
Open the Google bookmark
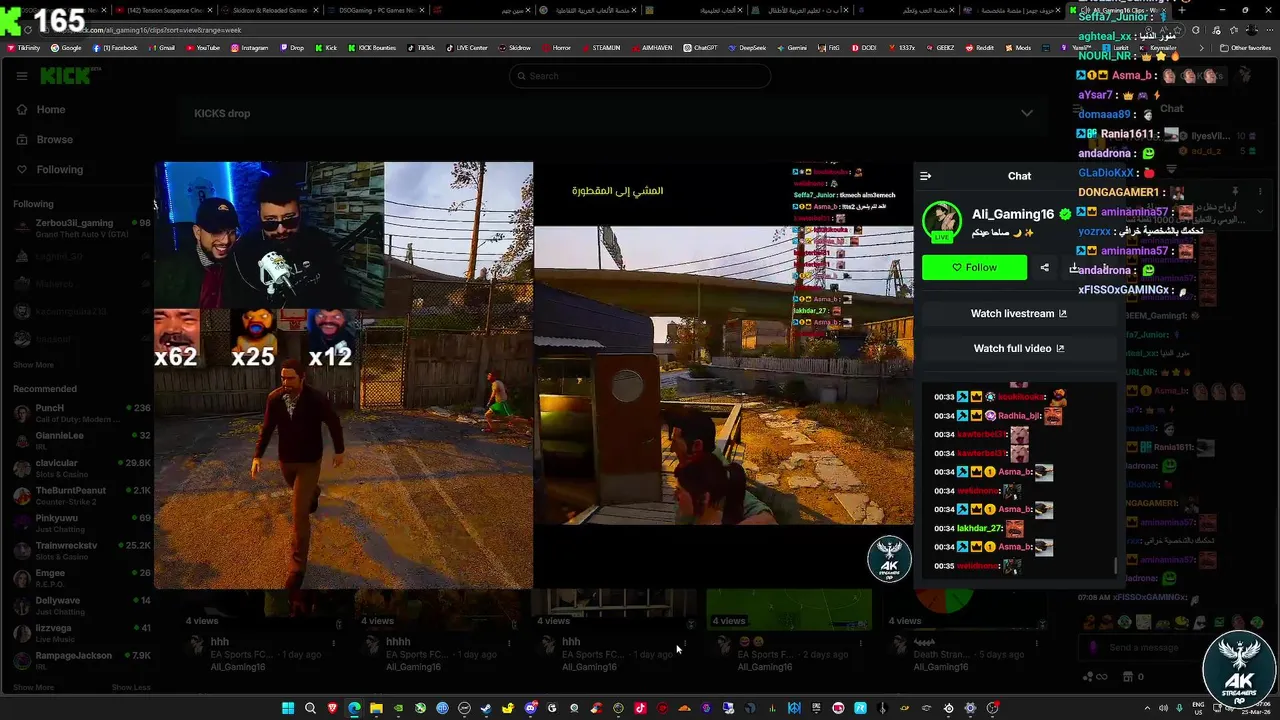pos(66,48)
